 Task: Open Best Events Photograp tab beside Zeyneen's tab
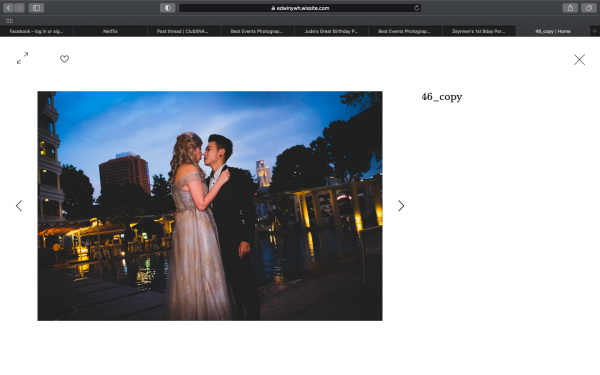[404, 31]
